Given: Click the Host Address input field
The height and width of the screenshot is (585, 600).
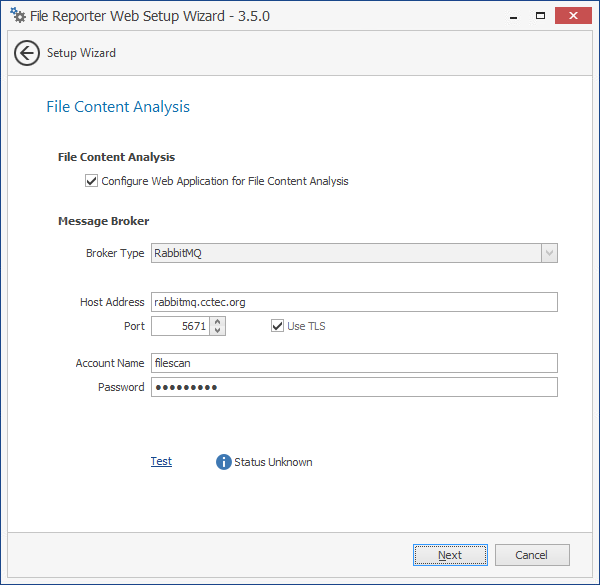Looking at the screenshot, I should (354, 302).
